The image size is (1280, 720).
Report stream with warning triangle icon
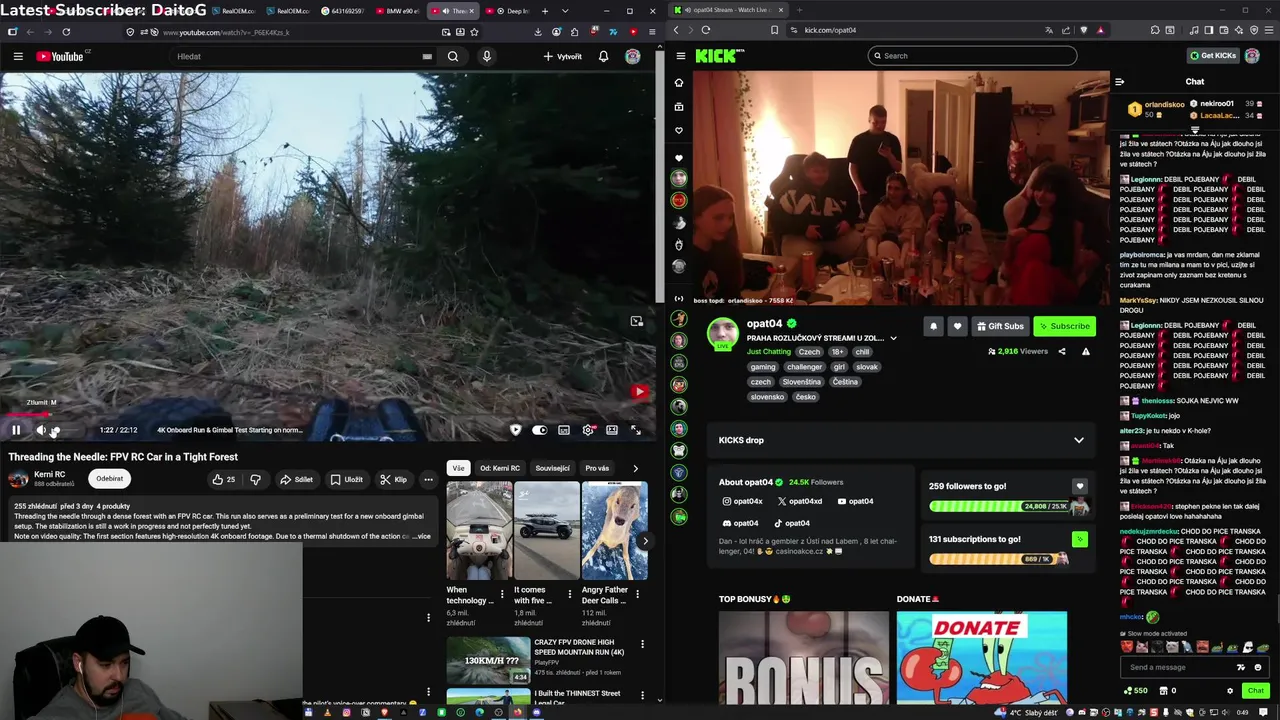(1085, 351)
